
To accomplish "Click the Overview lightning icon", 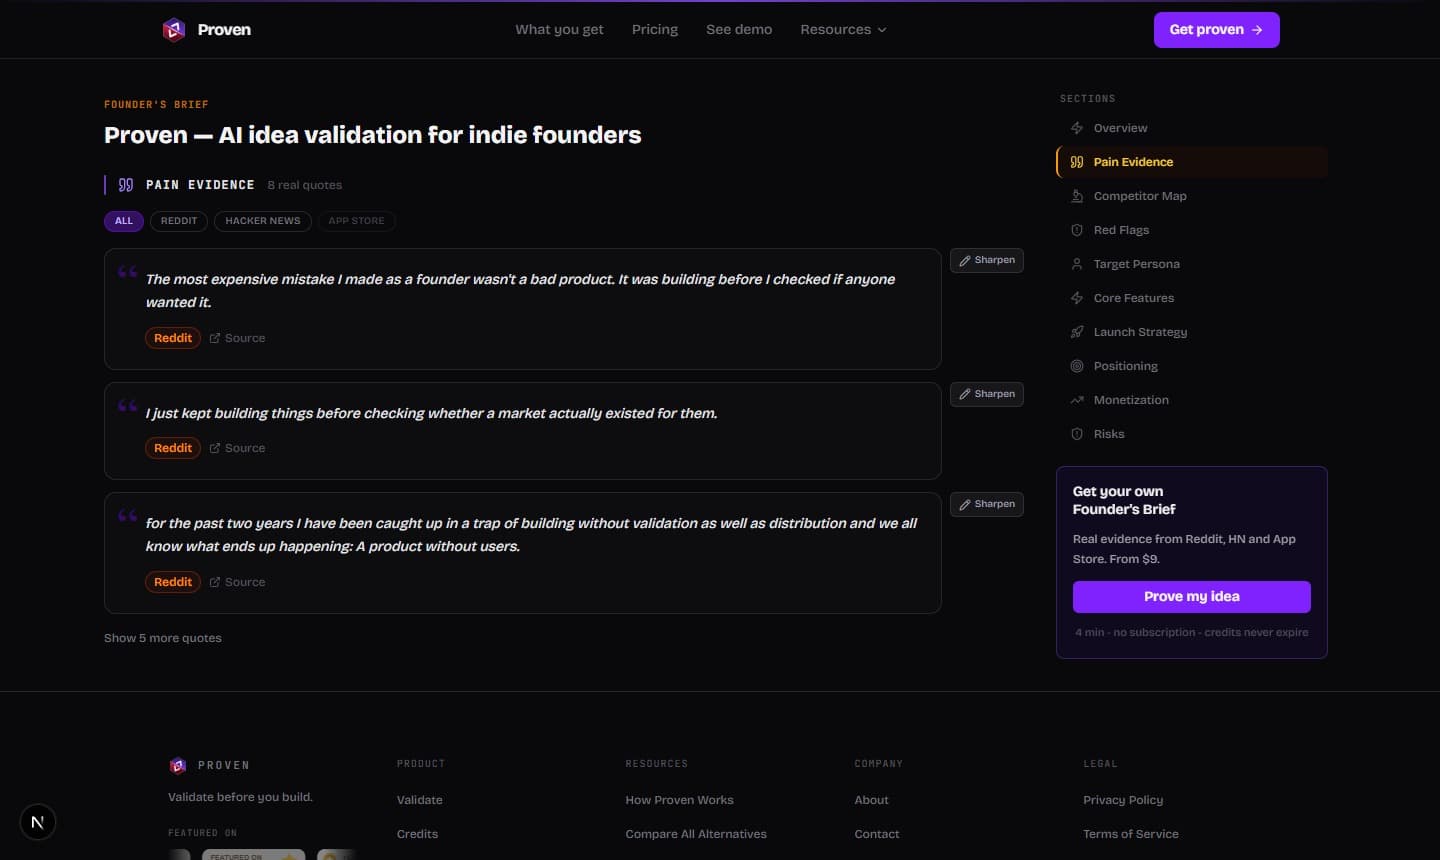I will coord(1077,128).
